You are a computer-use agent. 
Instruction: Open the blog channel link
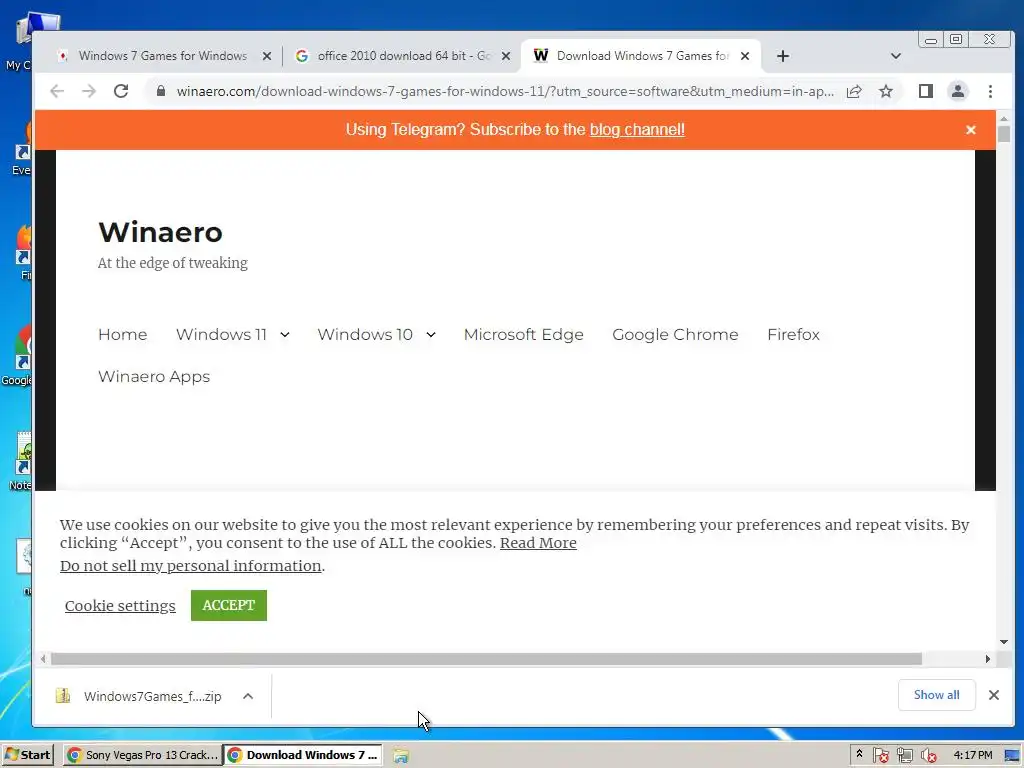[637, 130]
